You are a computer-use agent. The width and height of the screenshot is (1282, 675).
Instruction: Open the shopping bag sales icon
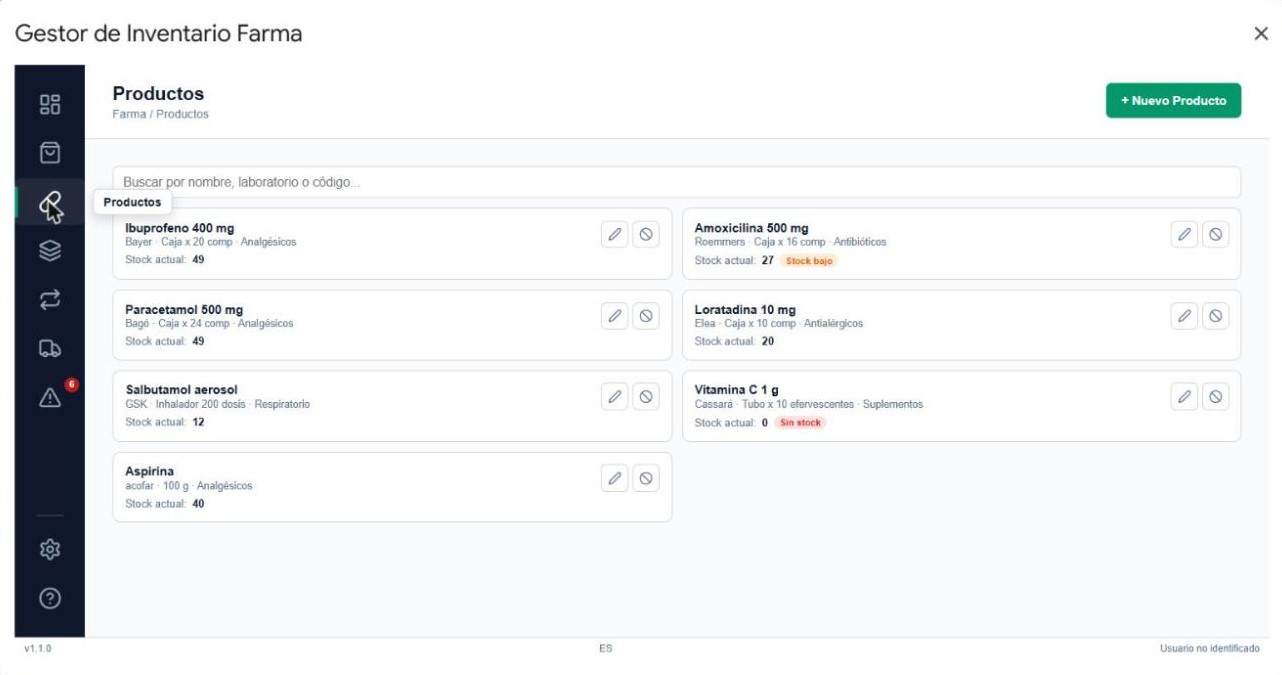click(50, 152)
